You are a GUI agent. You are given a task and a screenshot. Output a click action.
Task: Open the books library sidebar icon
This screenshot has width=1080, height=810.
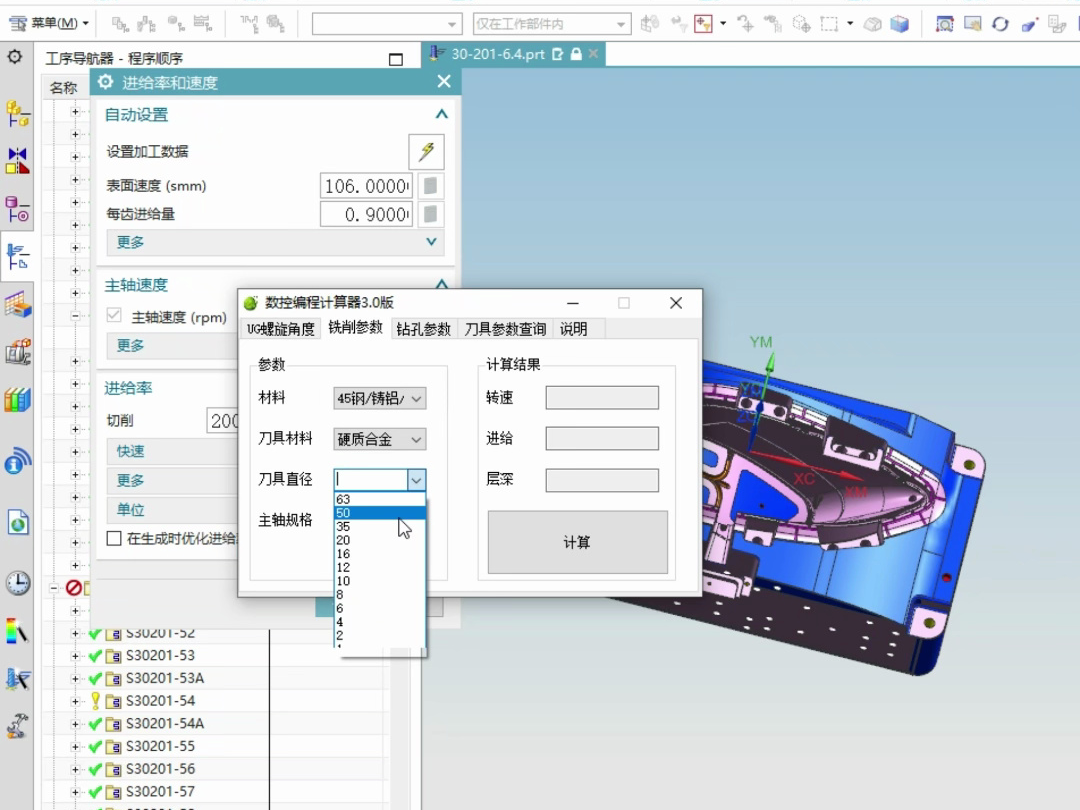tap(17, 399)
